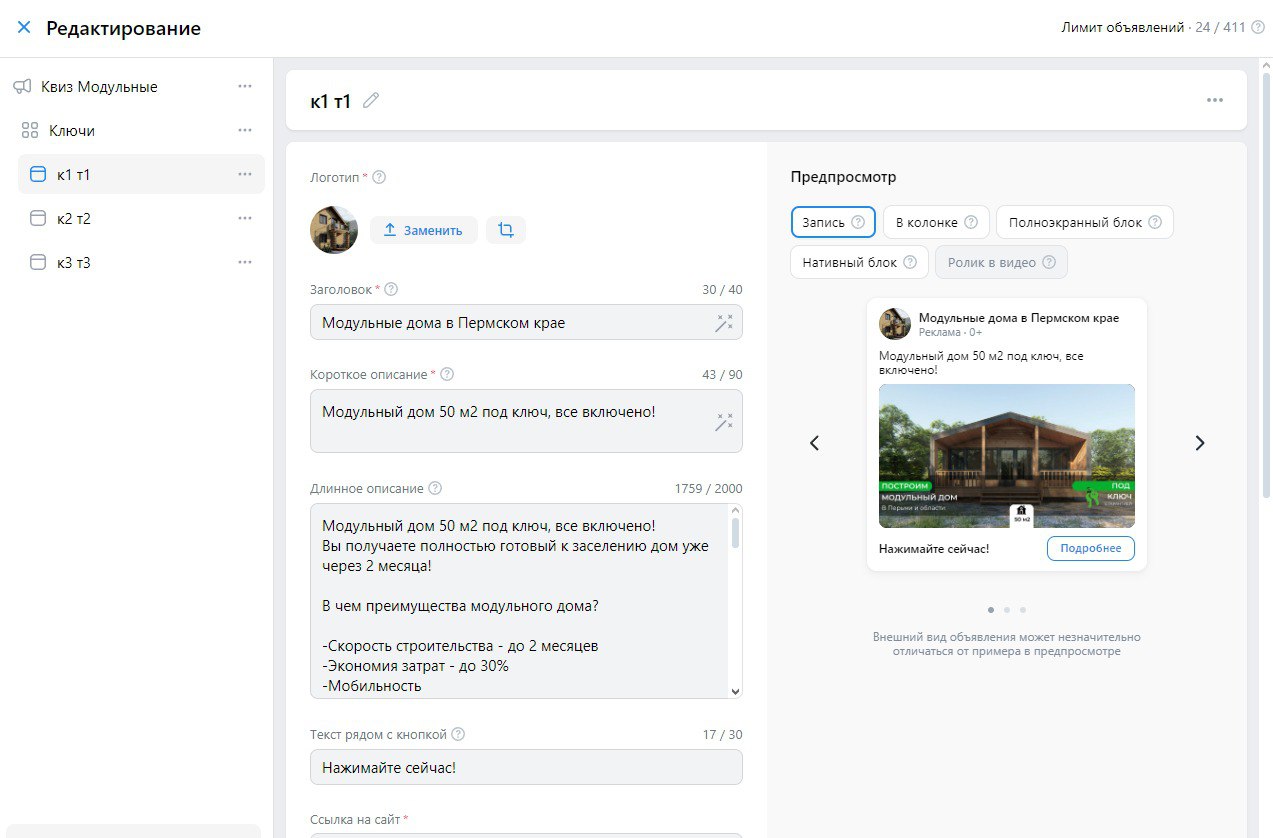Screen dimensions: 1273x838
Task: Click the help icon beside Заголовок label
Action: 391,289
